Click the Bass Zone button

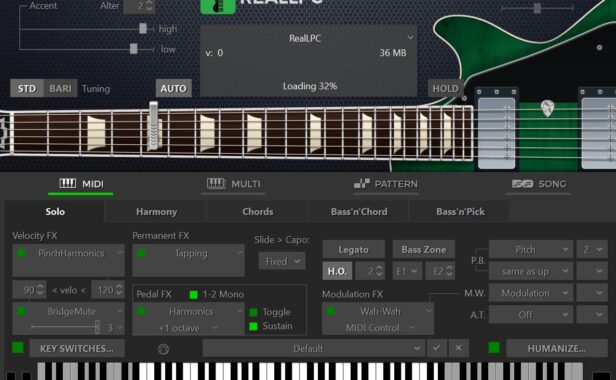[x=424, y=250]
